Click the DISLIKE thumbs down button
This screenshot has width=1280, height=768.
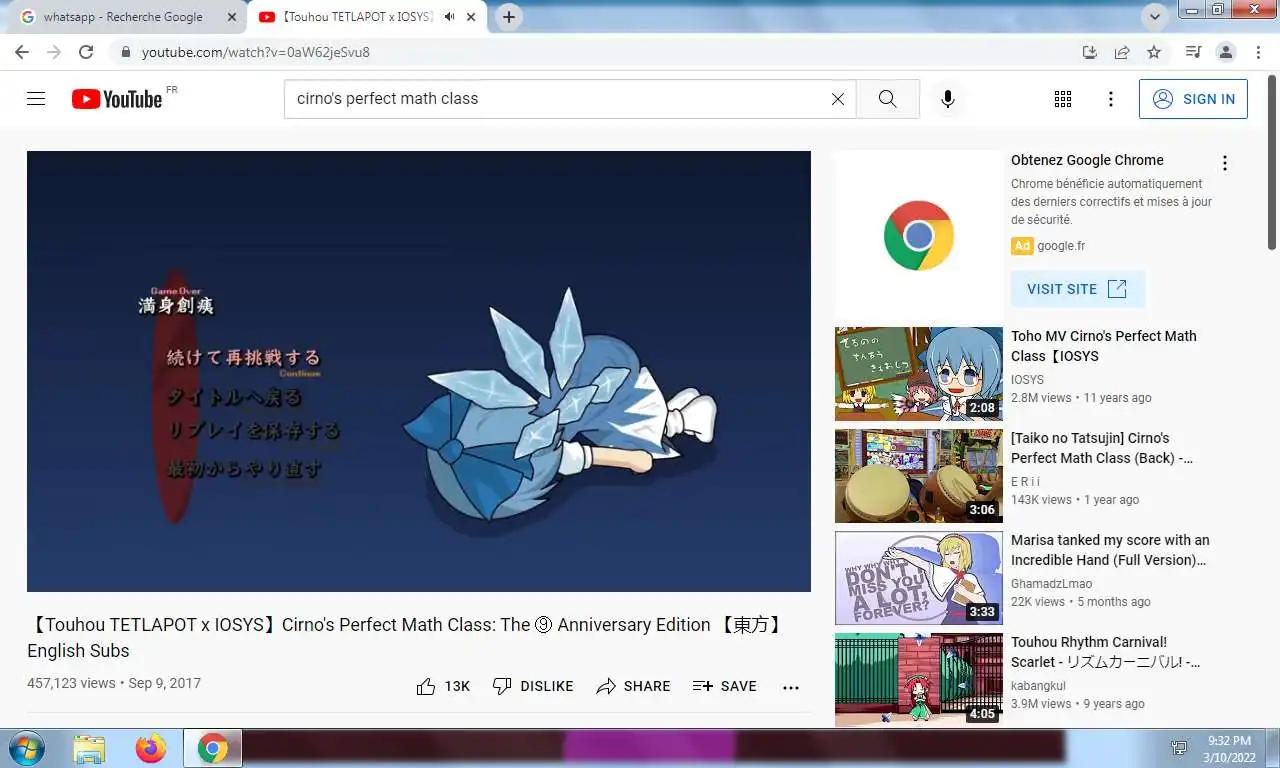pyautogui.click(x=533, y=686)
